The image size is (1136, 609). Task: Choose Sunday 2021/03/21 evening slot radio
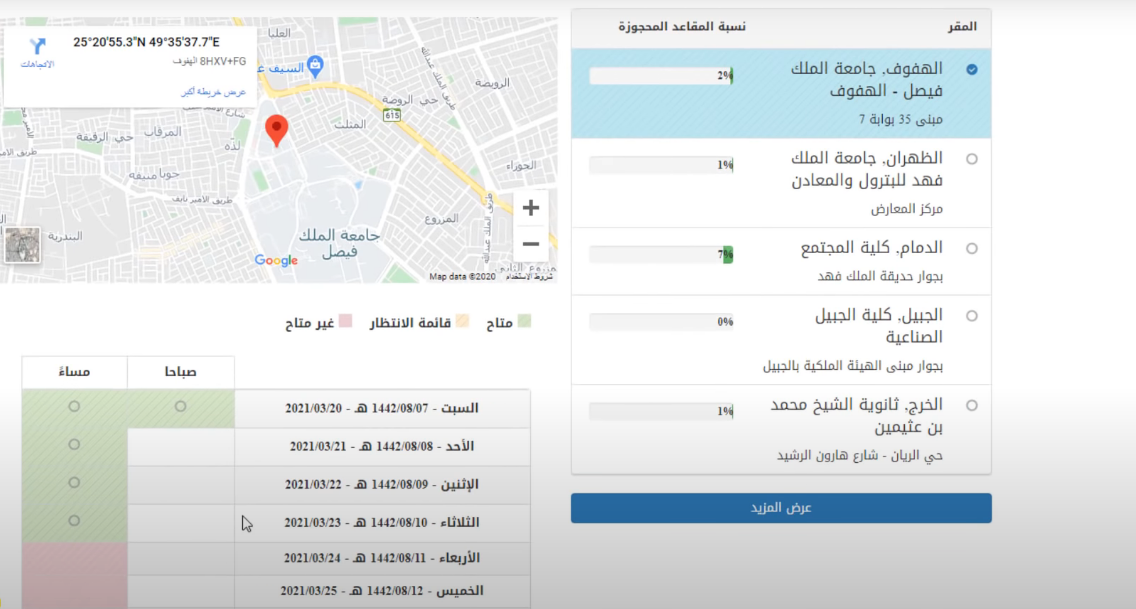[x=74, y=445]
